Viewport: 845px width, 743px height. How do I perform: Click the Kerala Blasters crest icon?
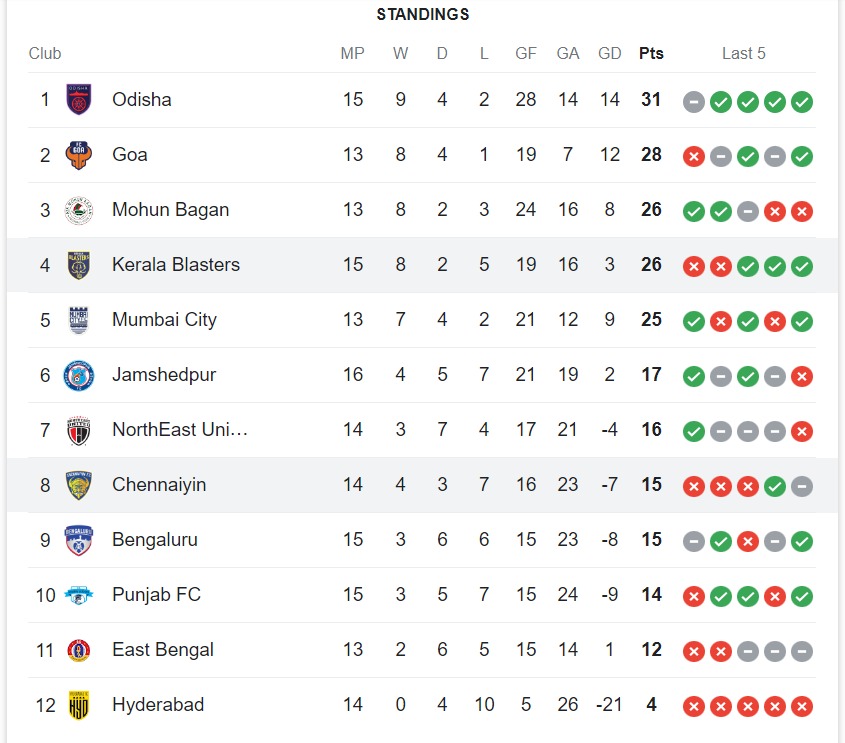coord(78,265)
